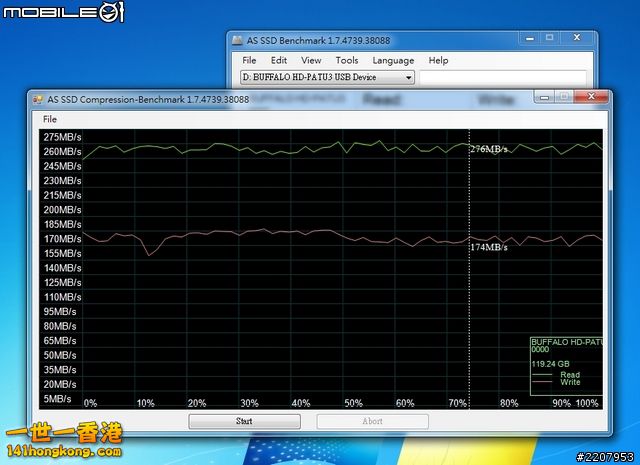Viewport: 640px width, 465px height.
Task: Expand the Language menu
Action: [393, 60]
